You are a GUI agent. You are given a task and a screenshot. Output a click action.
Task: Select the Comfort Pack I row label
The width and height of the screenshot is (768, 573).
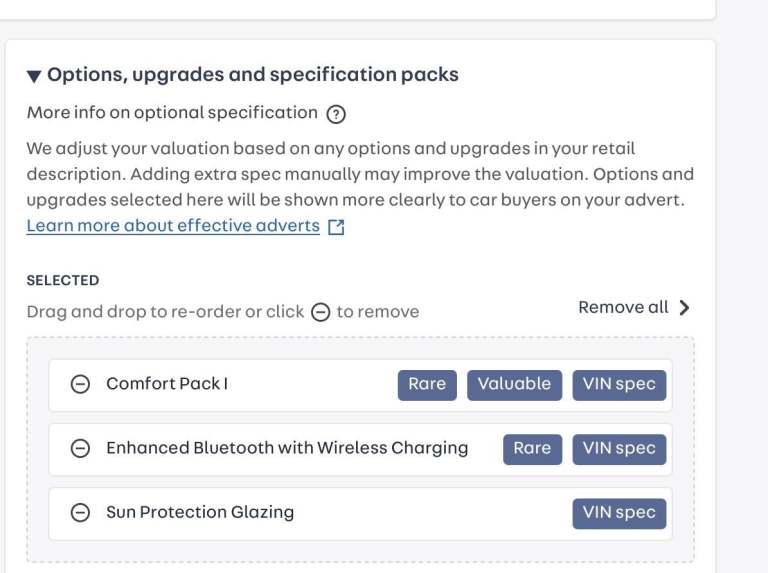167,384
